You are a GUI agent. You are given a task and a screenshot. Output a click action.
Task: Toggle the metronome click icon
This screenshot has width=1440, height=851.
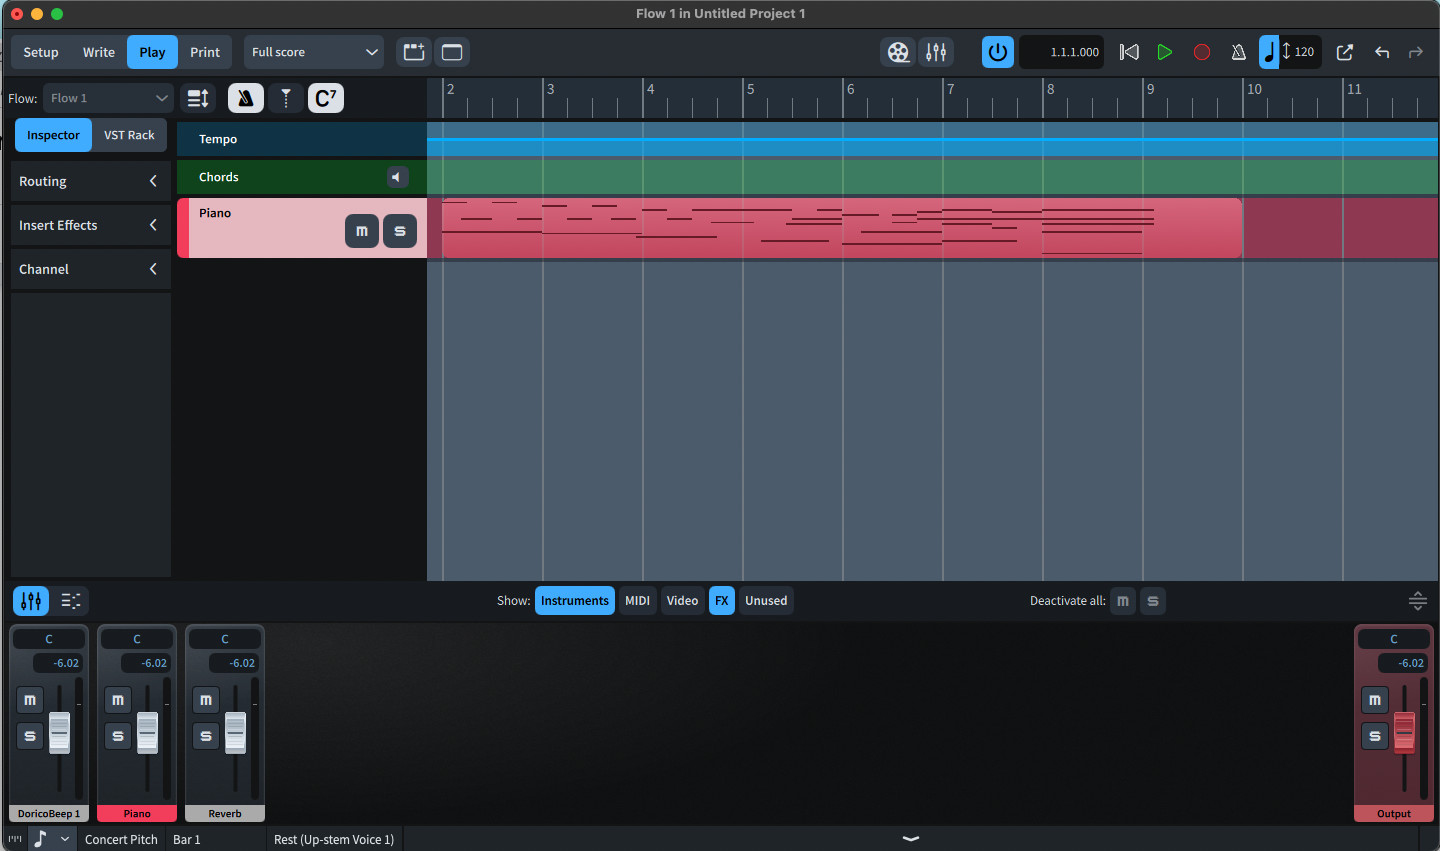pyautogui.click(x=1238, y=52)
